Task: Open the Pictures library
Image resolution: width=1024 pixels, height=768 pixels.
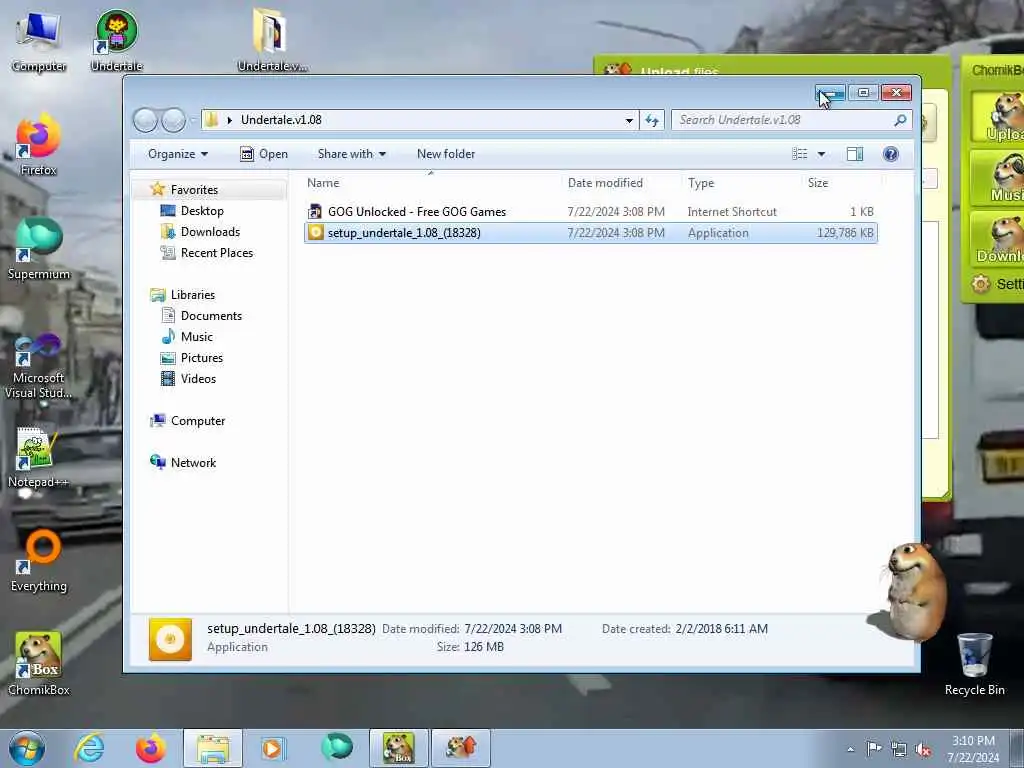Action: 202,358
